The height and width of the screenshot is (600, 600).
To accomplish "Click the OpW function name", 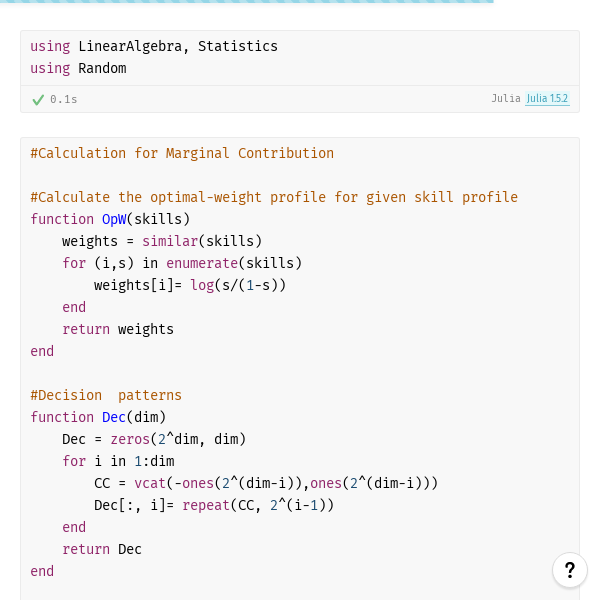I will (114, 219).
